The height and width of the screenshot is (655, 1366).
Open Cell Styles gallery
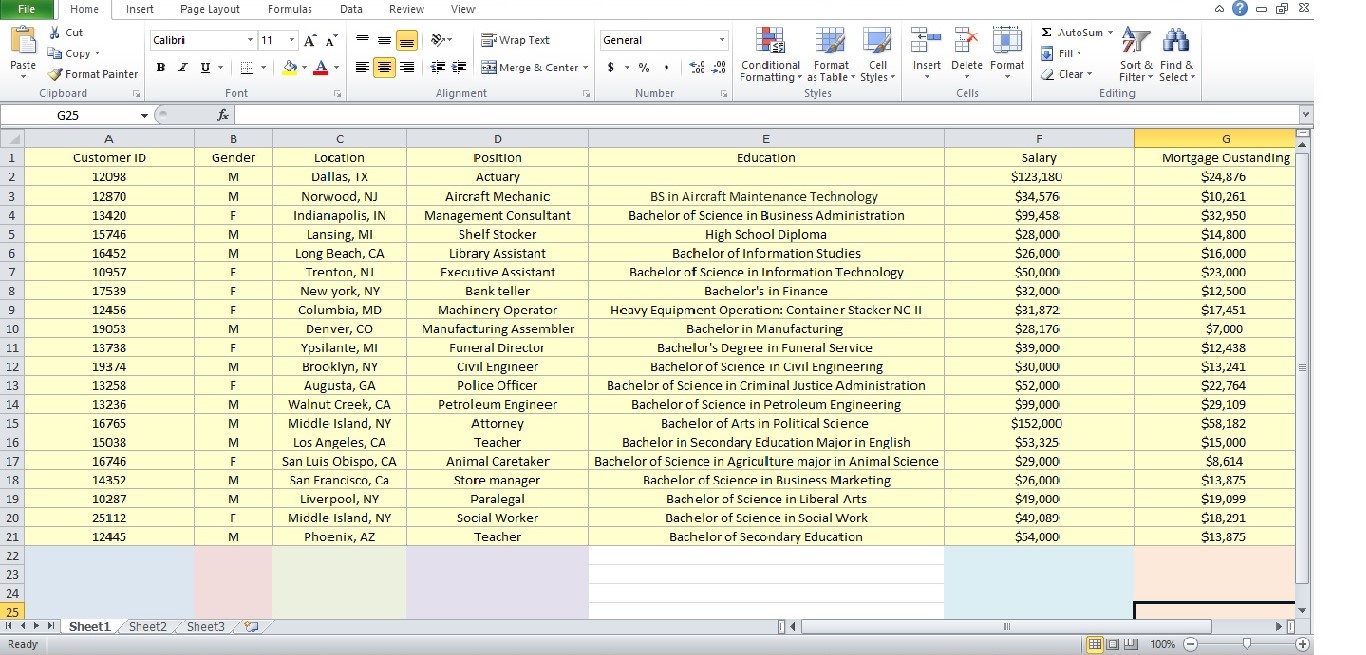pyautogui.click(x=877, y=55)
